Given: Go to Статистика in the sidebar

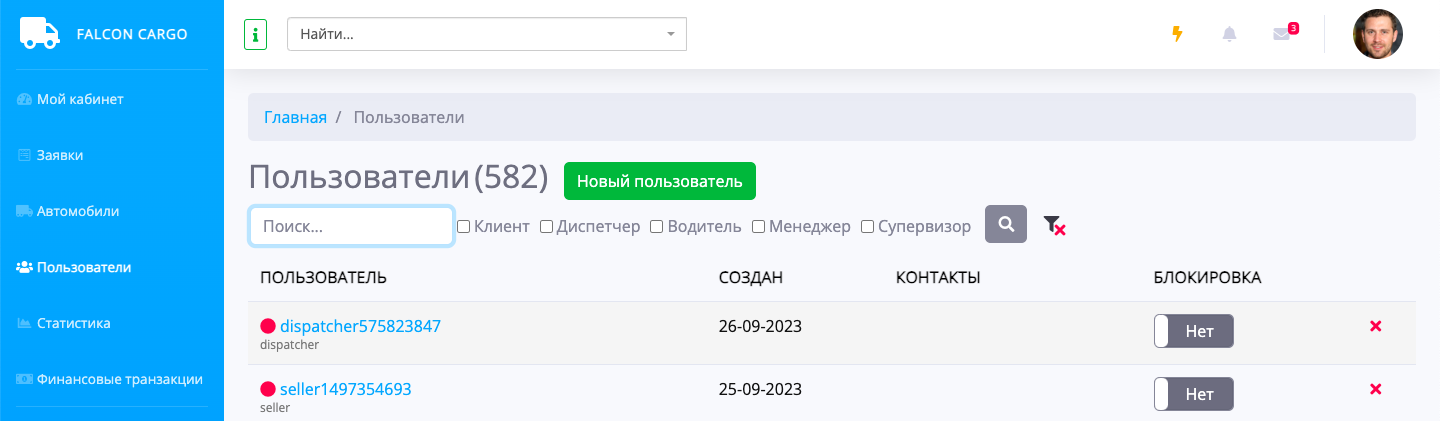Looking at the screenshot, I should coord(73,323).
